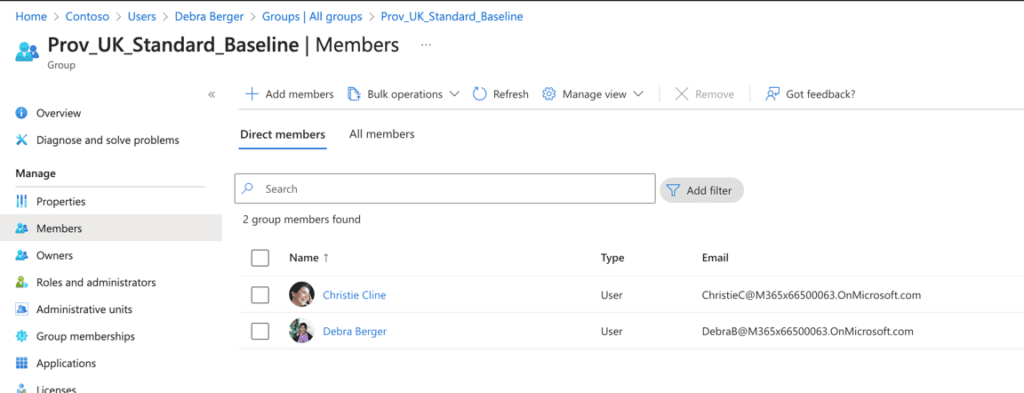Switch to the Direct members tab
The height and width of the screenshot is (393, 1024).
283,134
